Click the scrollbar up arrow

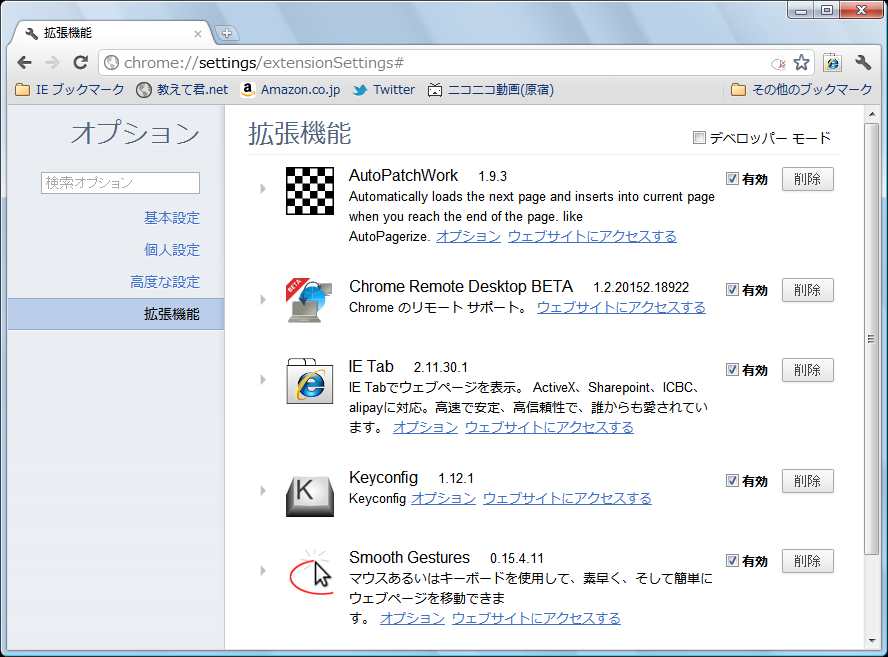[x=872, y=114]
